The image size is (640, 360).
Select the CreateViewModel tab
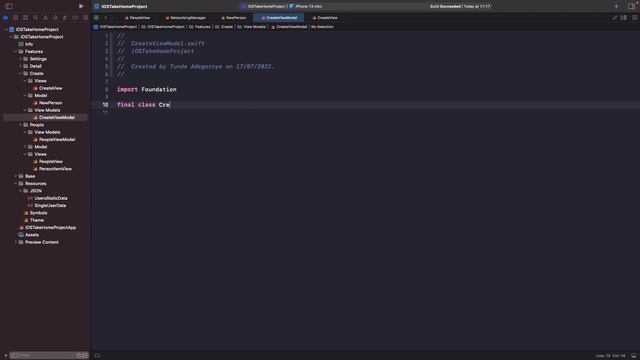point(279,18)
